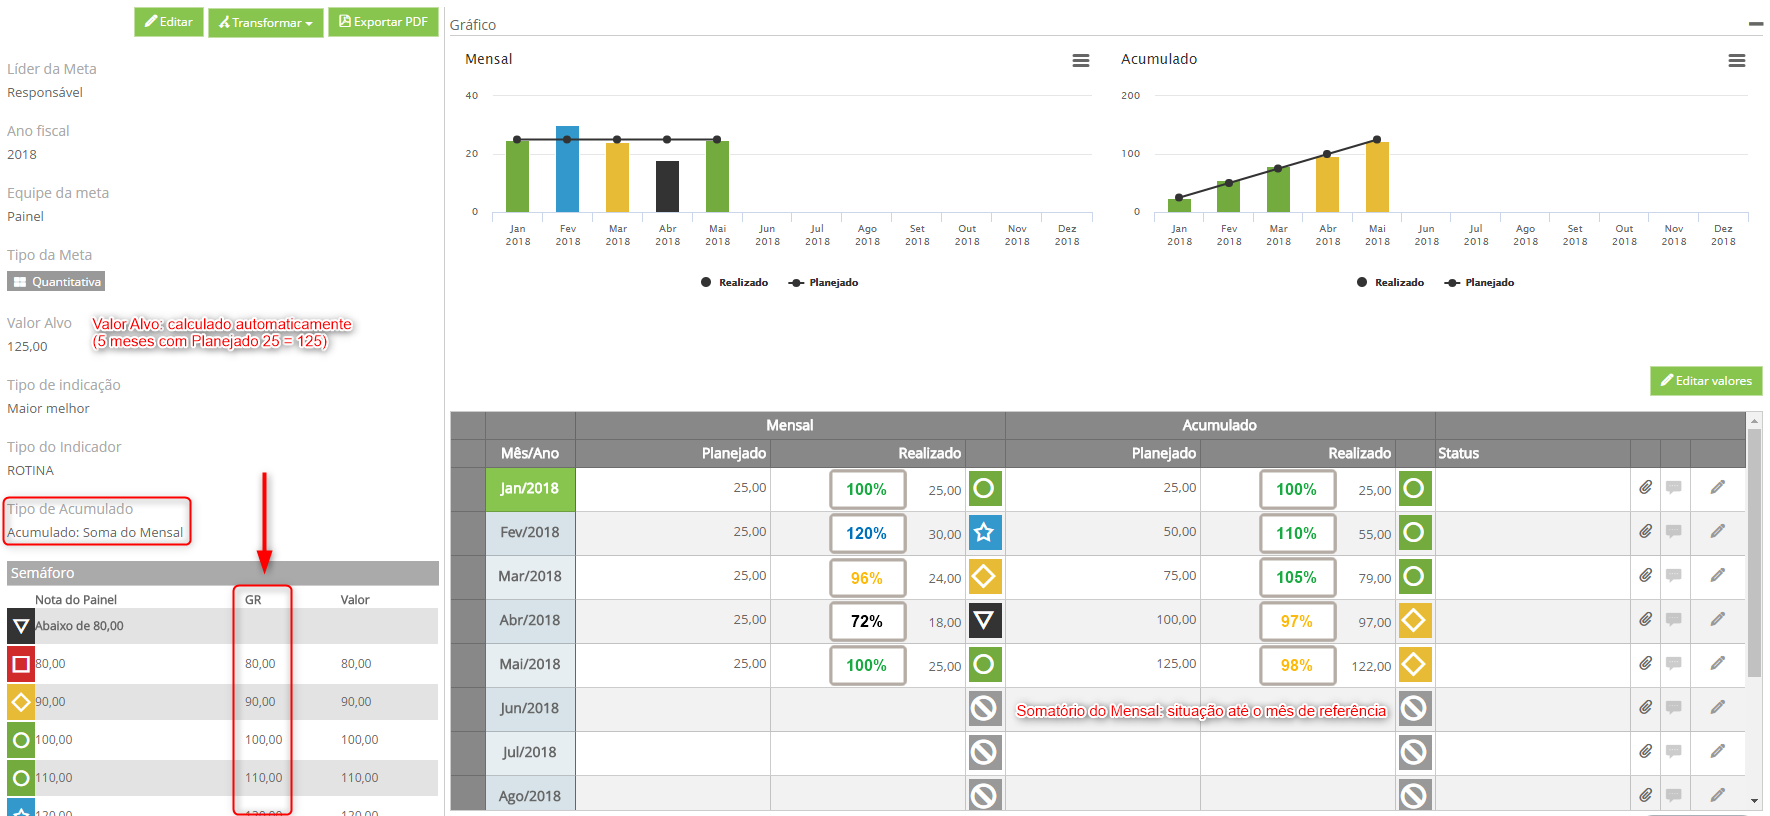Edit Mai/2018 row with pencil icon
Viewport: 1770px width, 816px height.
(x=1718, y=664)
